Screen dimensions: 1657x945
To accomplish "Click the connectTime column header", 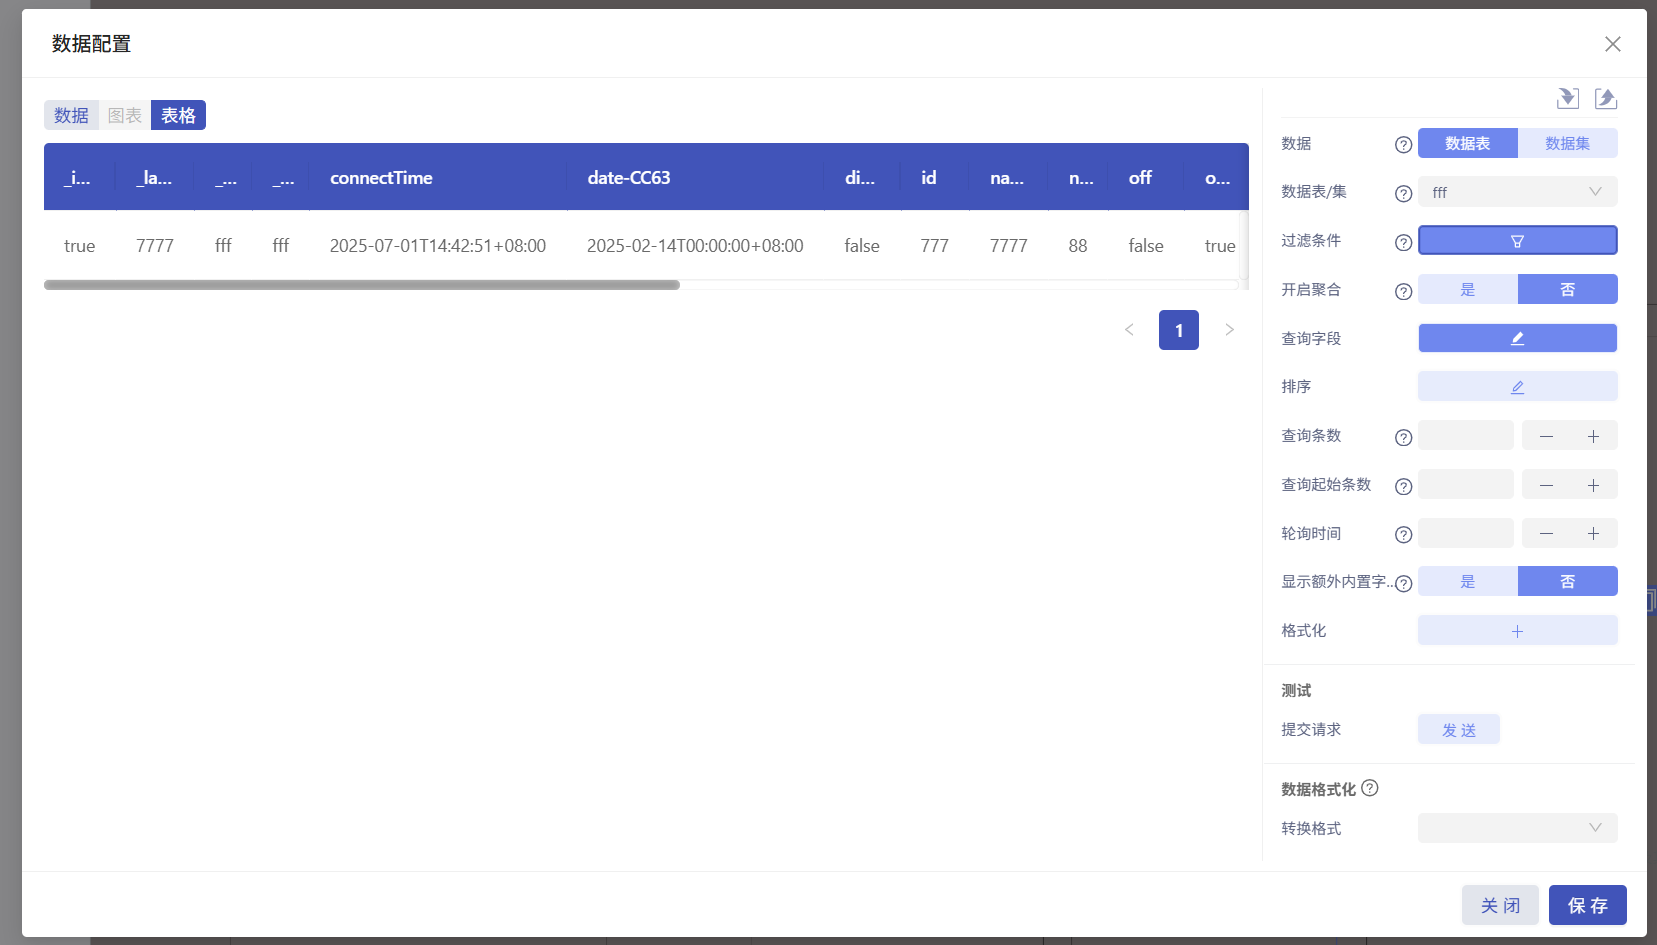I will pos(438,178).
